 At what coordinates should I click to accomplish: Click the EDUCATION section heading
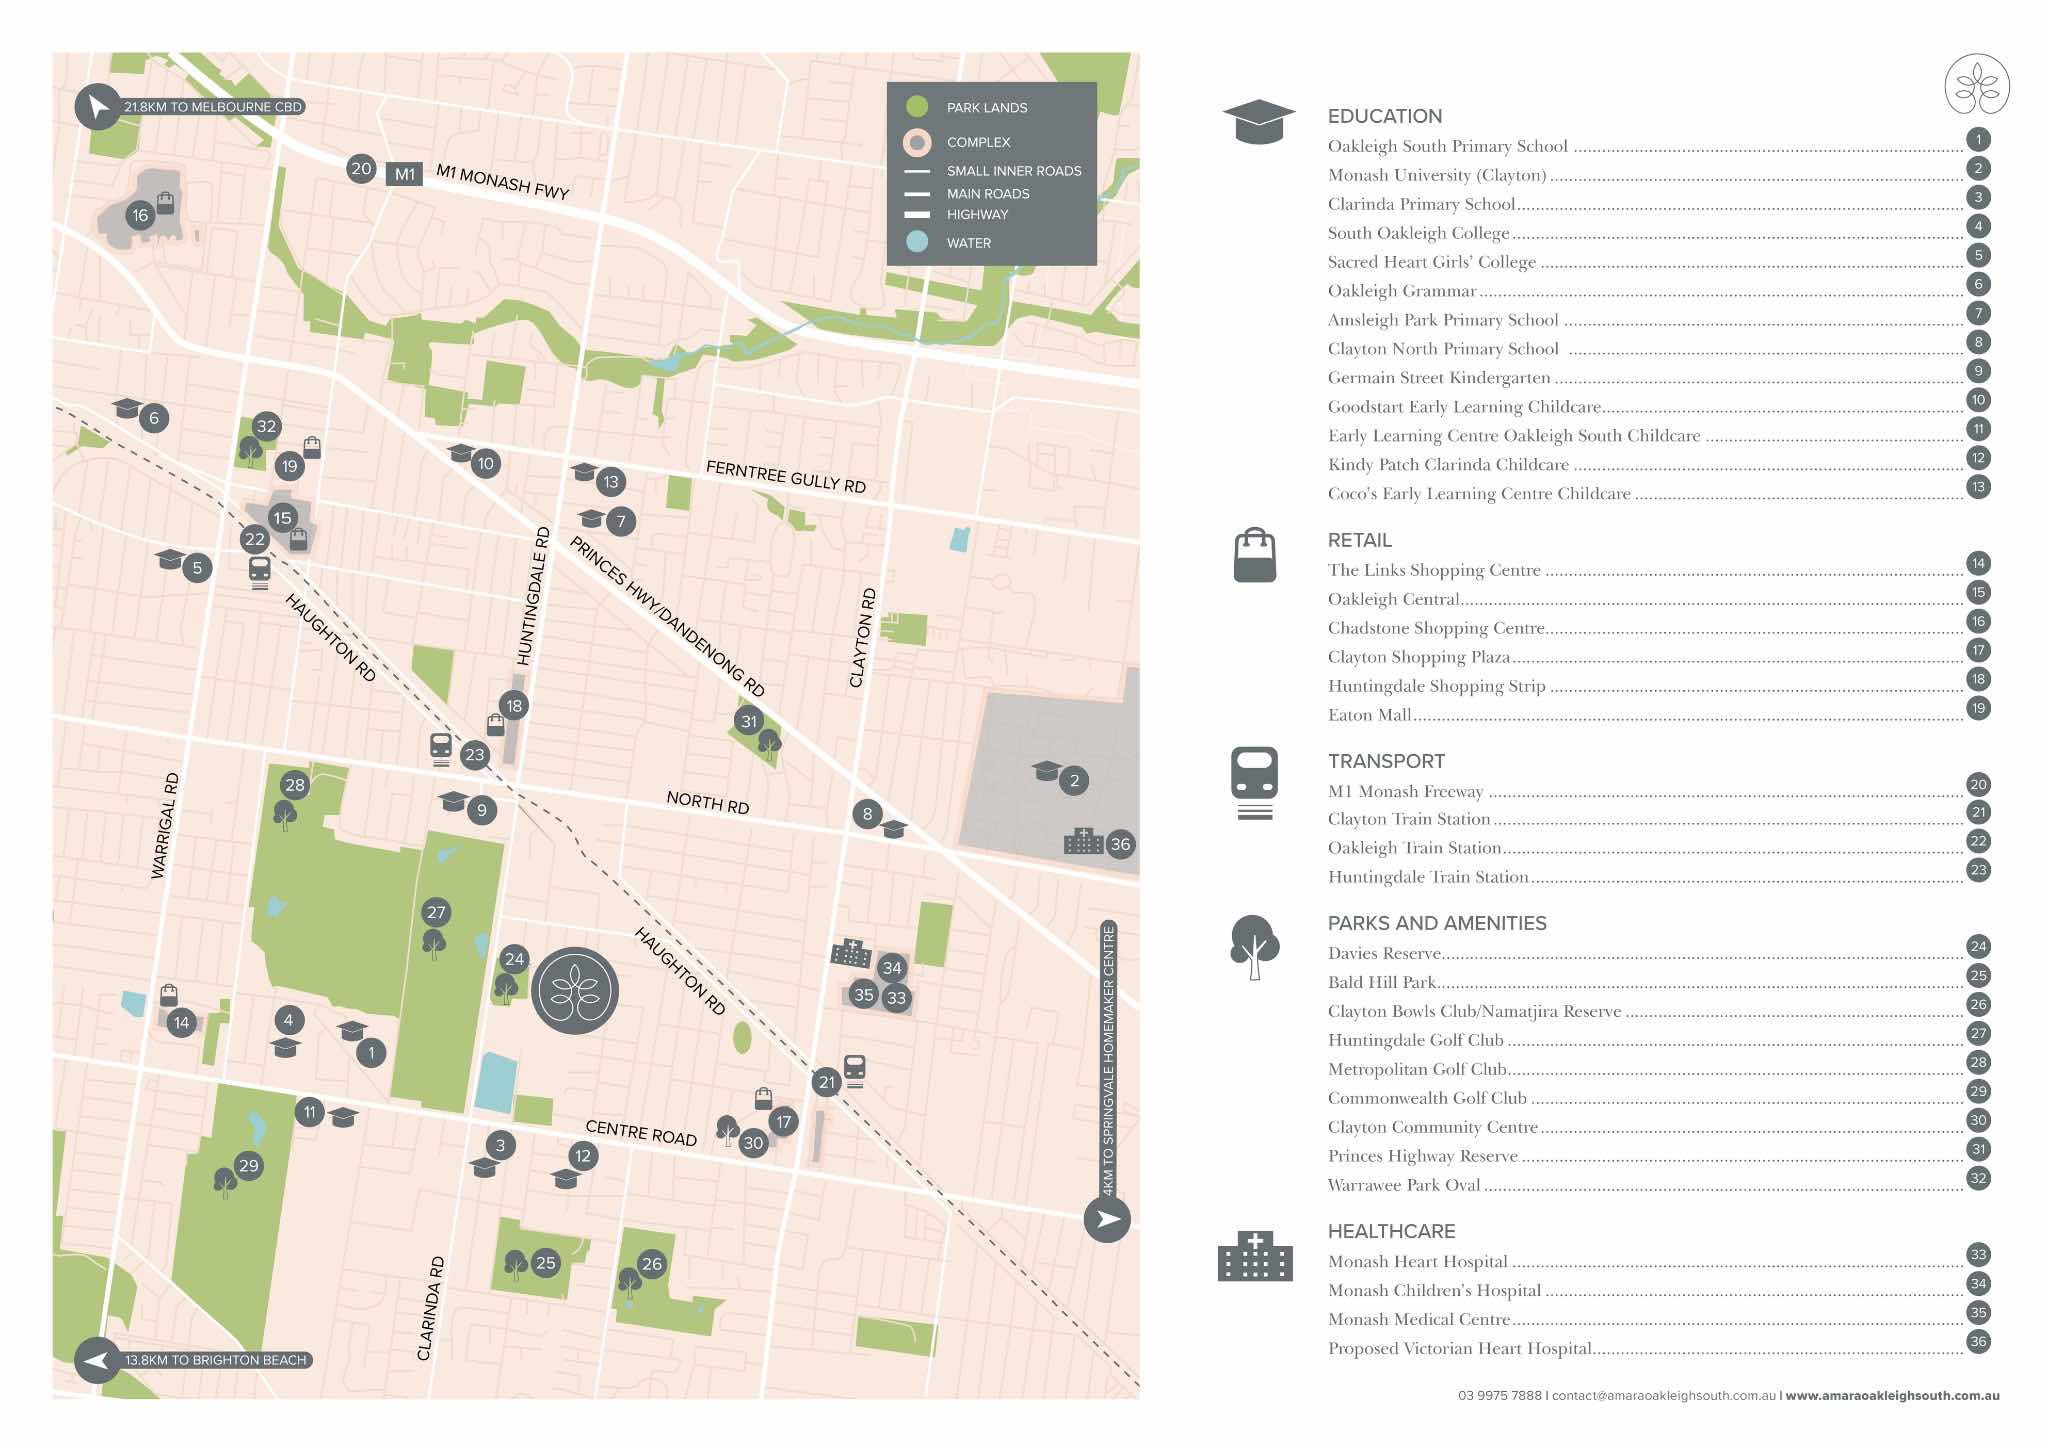click(1385, 116)
